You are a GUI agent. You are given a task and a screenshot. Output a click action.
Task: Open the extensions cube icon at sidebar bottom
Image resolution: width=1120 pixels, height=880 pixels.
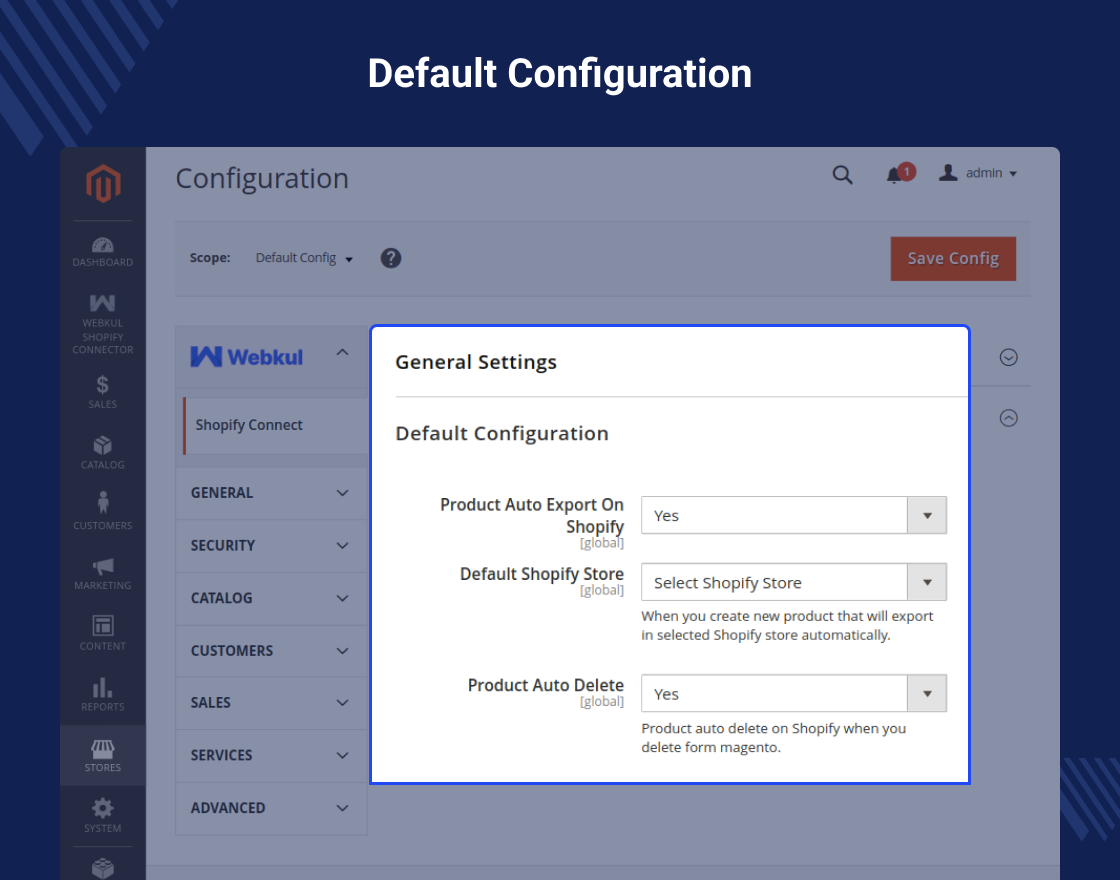click(x=103, y=867)
